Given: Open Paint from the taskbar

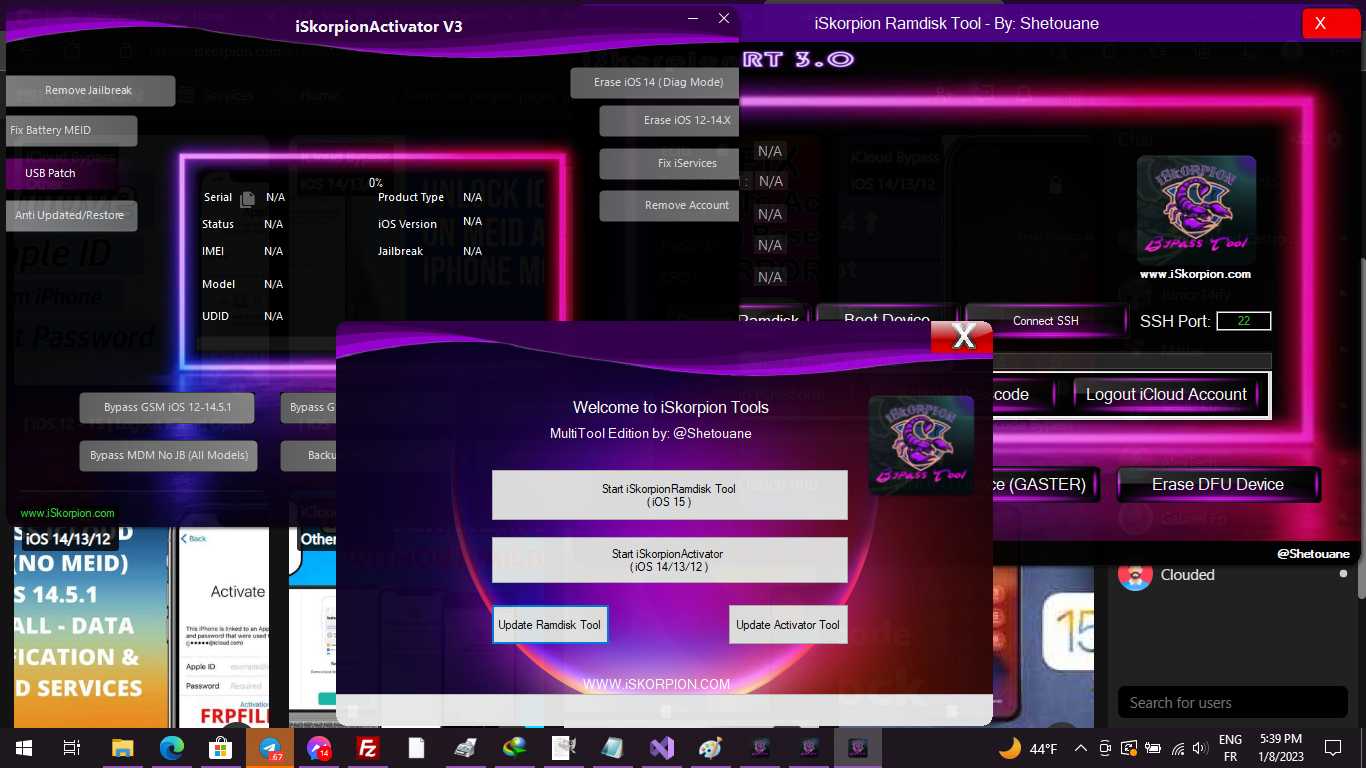Looking at the screenshot, I should click(711, 748).
